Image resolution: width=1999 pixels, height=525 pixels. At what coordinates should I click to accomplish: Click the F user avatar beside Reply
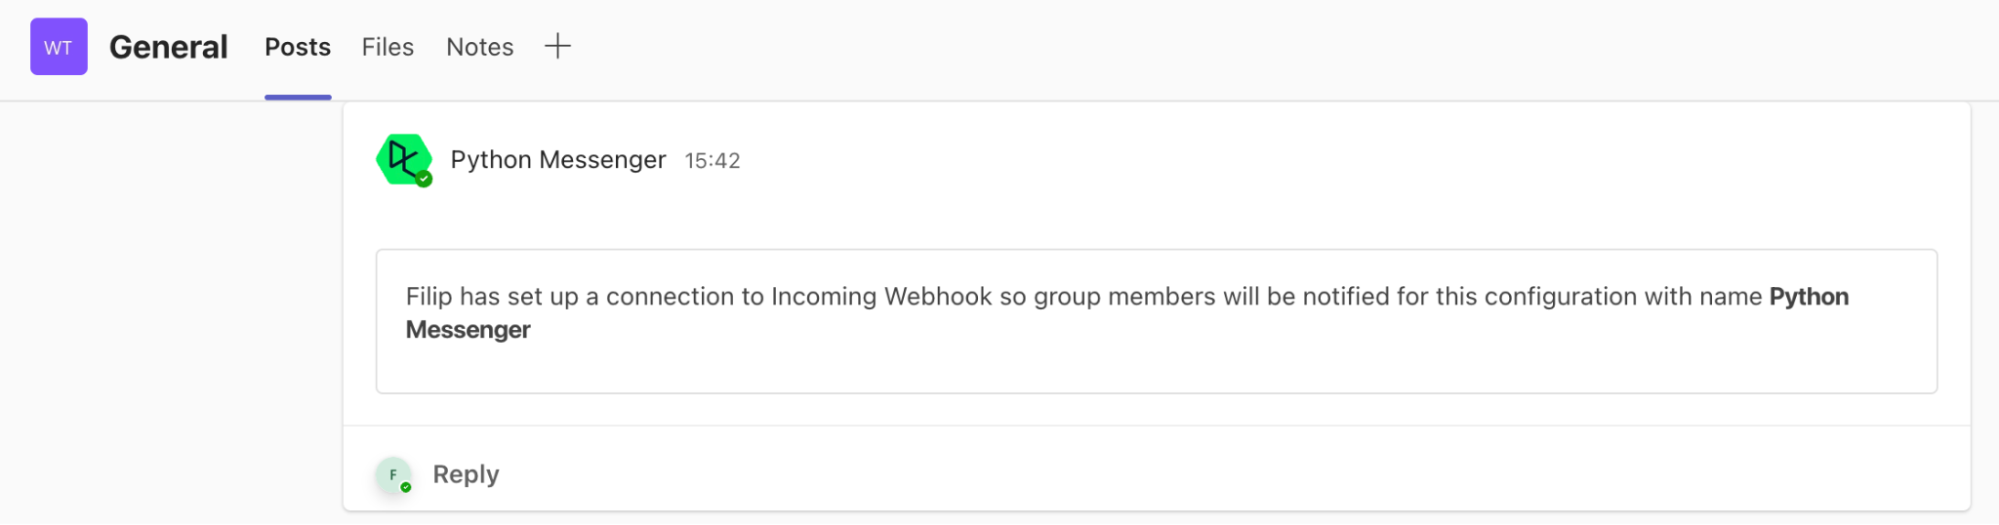pyautogui.click(x=393, y=475)
